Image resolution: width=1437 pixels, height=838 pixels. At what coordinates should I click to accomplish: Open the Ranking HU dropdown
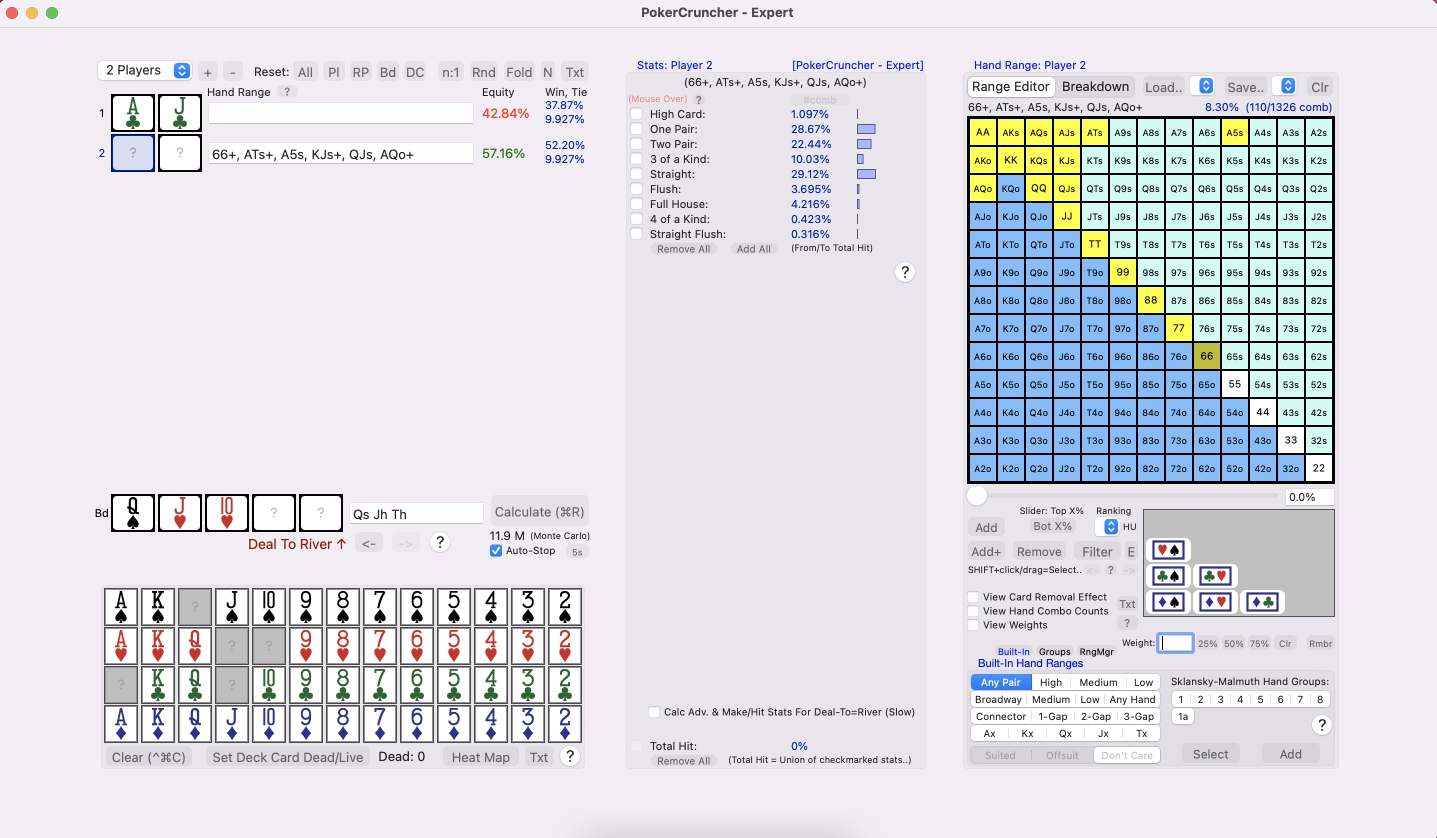click(x=1108, y=526)
